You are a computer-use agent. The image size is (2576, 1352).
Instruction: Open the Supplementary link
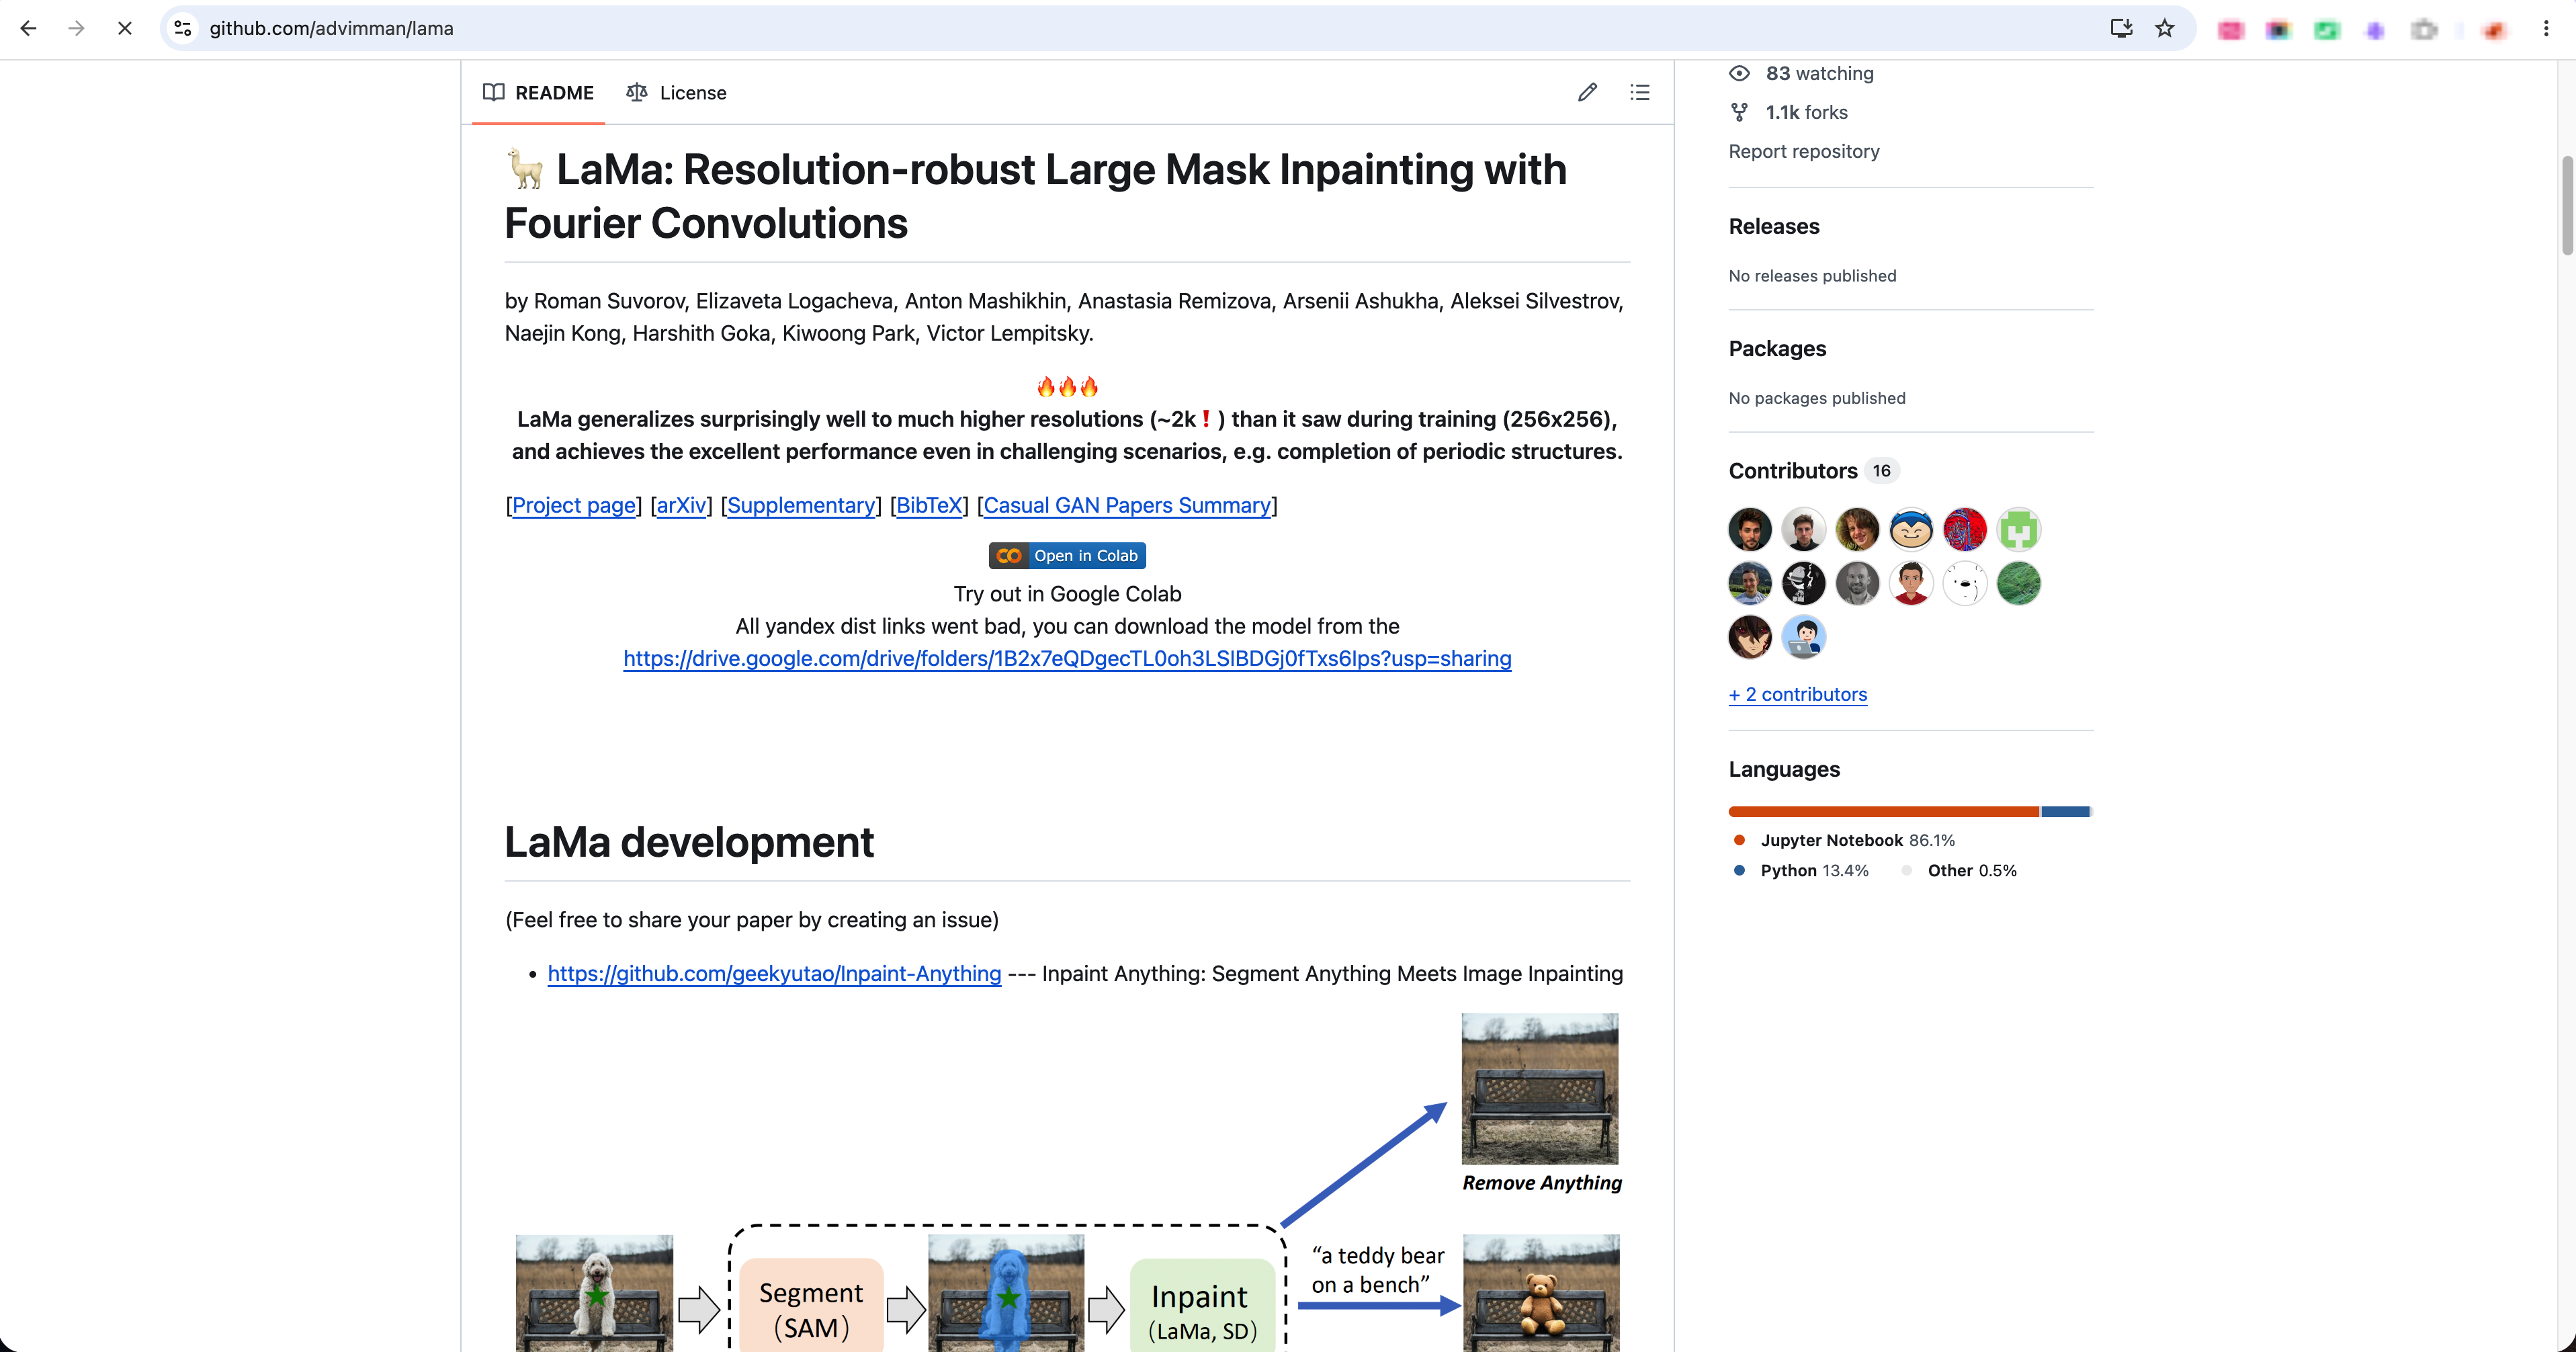(801, 506)
